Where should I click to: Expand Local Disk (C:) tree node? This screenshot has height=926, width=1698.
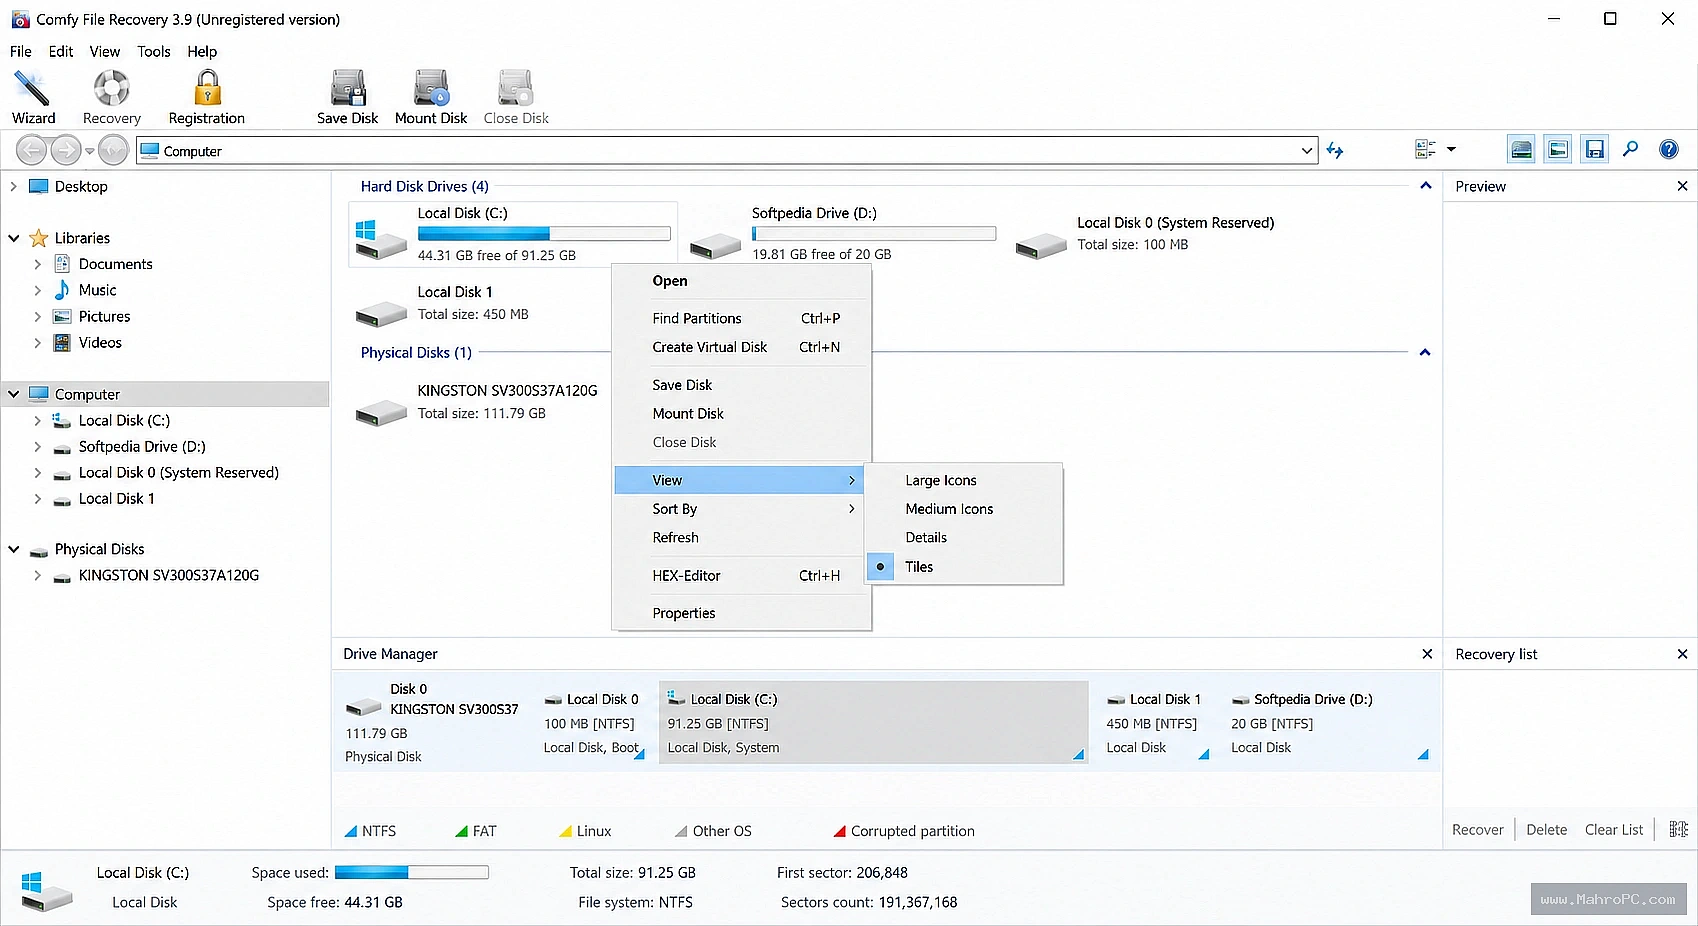point(37,421)
